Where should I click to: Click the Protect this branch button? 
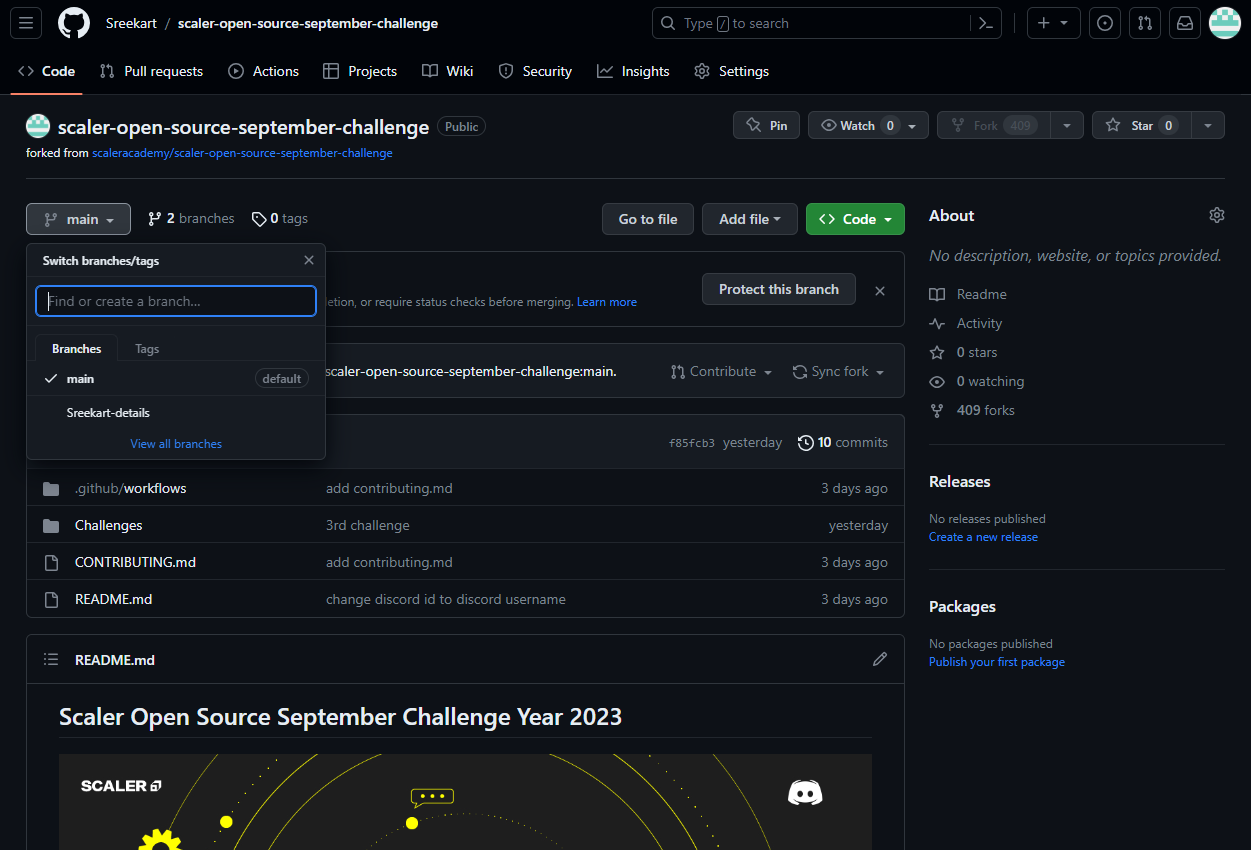click(x=778, y=288)
